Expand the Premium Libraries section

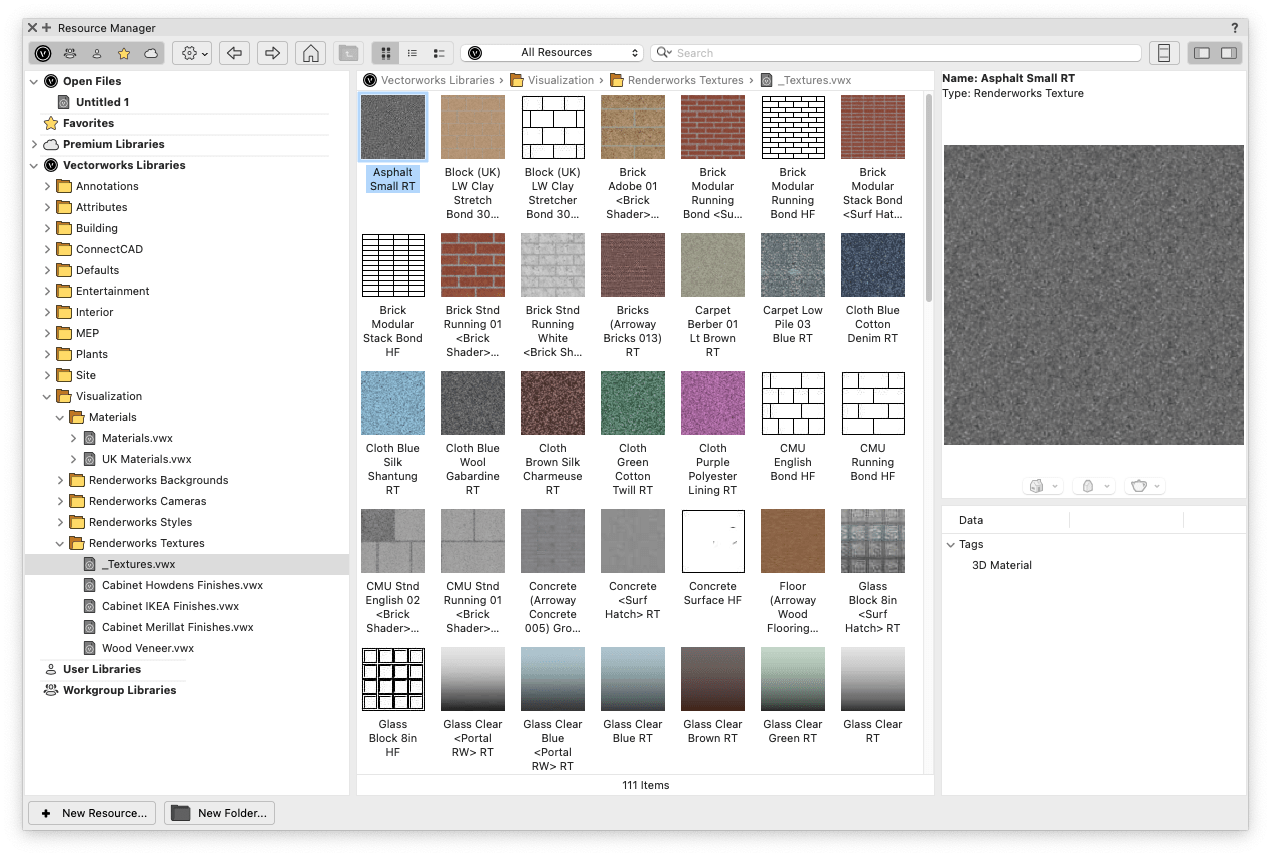35,144
